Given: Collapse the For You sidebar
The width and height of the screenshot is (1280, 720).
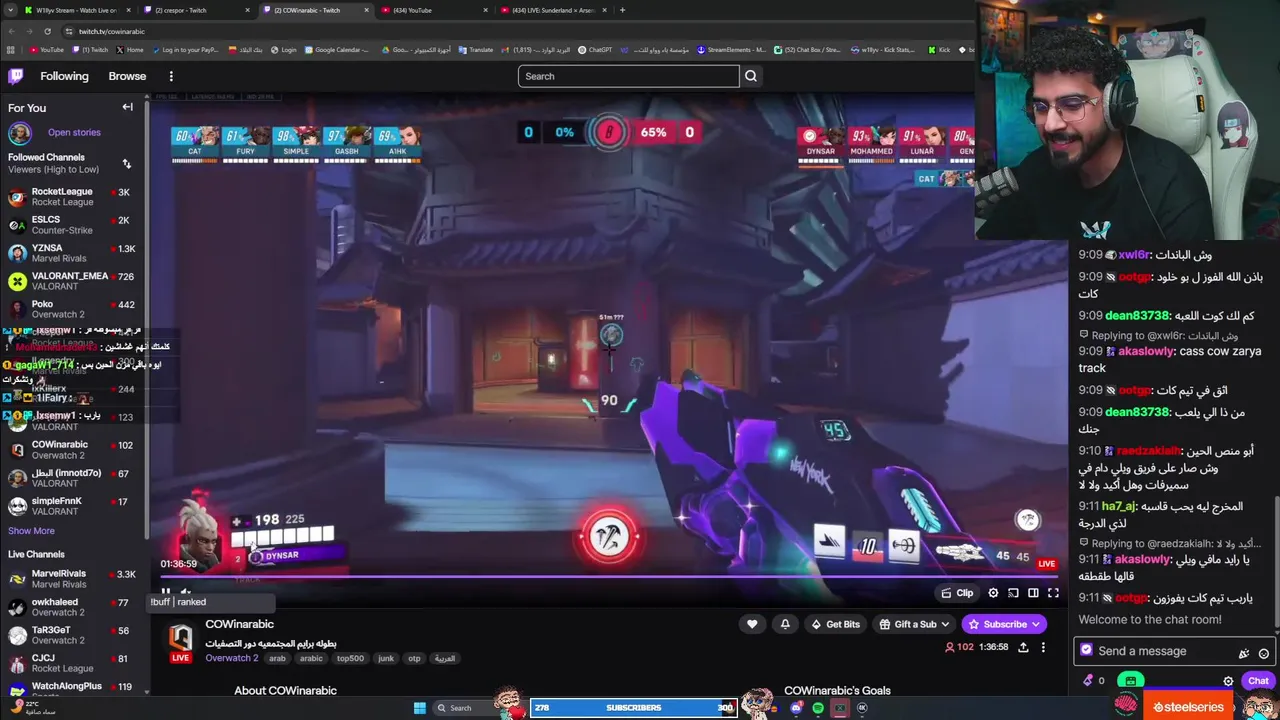Looking at the screenshot, I should pos(128,107).
